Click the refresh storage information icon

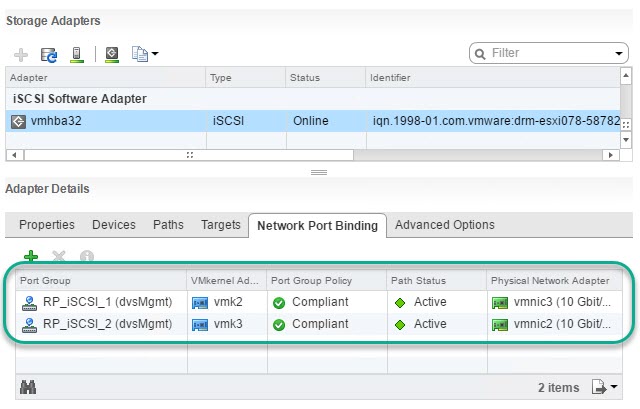coord(48,53)
